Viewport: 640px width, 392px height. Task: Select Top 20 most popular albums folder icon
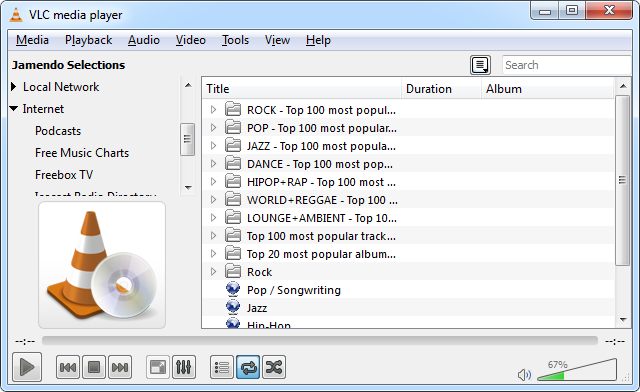click(x=233, y=253)
